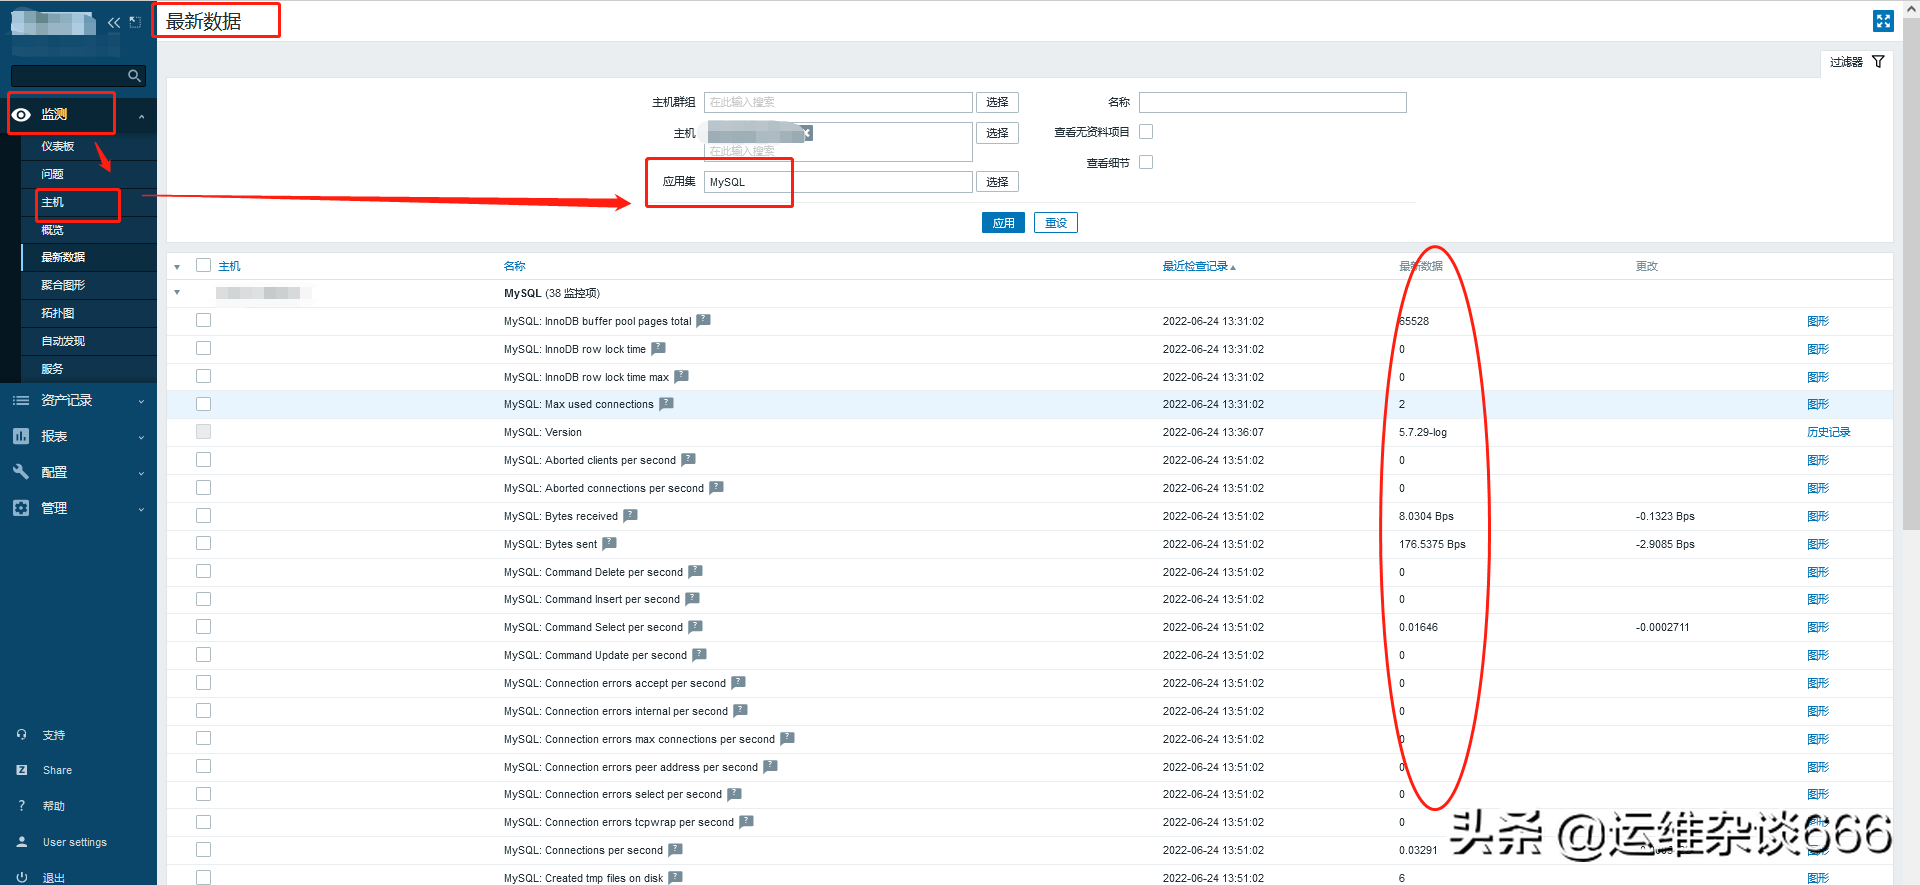Click the 名称 filter input field
Screen dimensions: 1920x885
coord(1273,102)
